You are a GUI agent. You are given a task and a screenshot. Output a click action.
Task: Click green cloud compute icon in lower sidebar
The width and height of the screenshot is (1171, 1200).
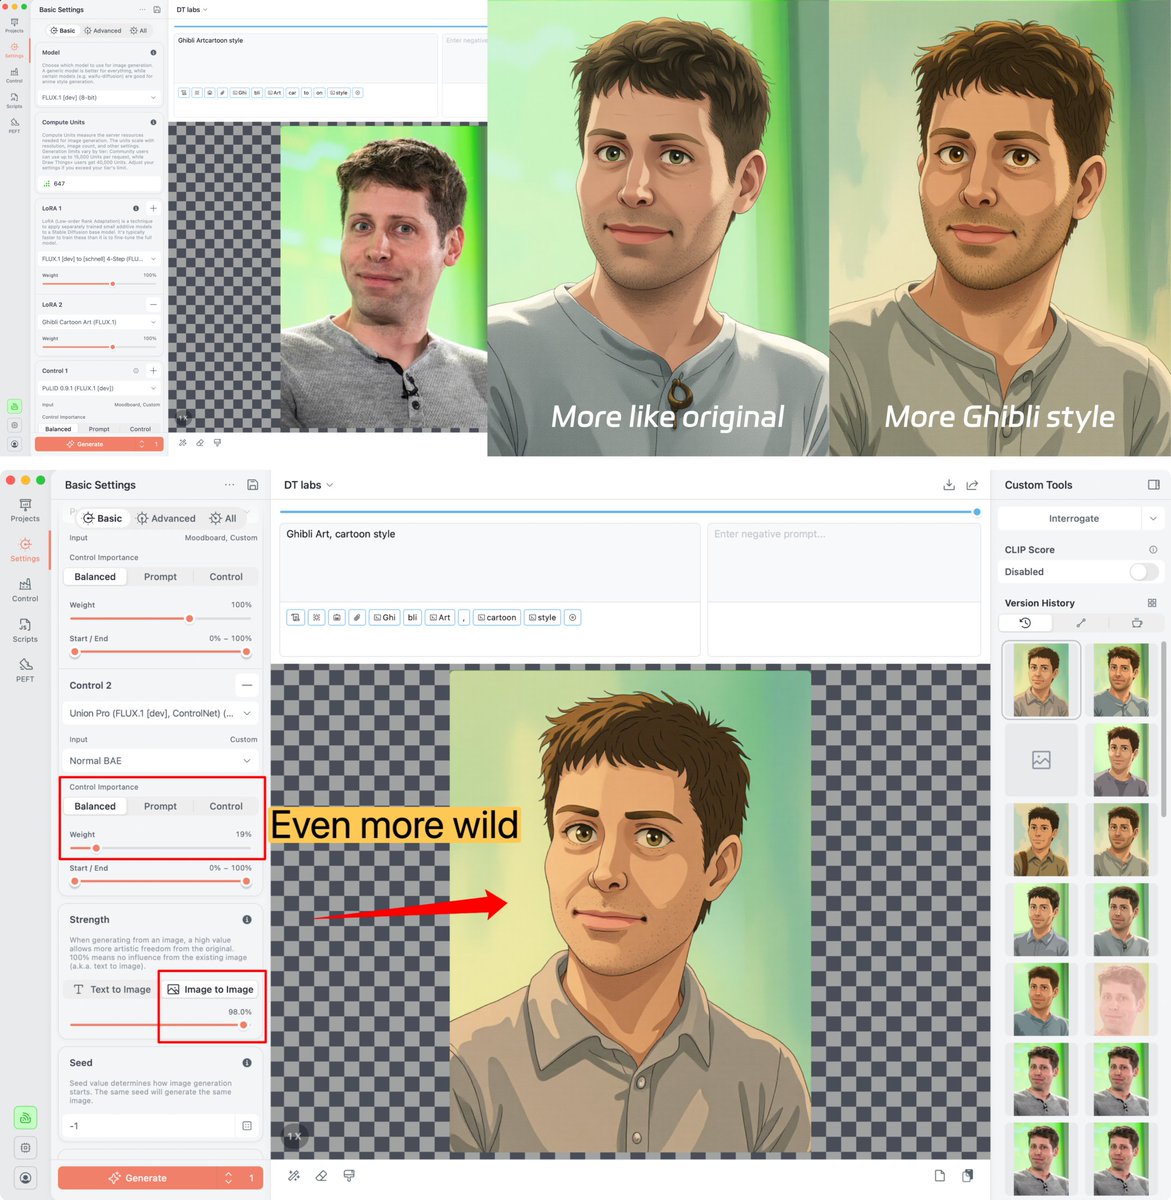tap(25, 1117)
